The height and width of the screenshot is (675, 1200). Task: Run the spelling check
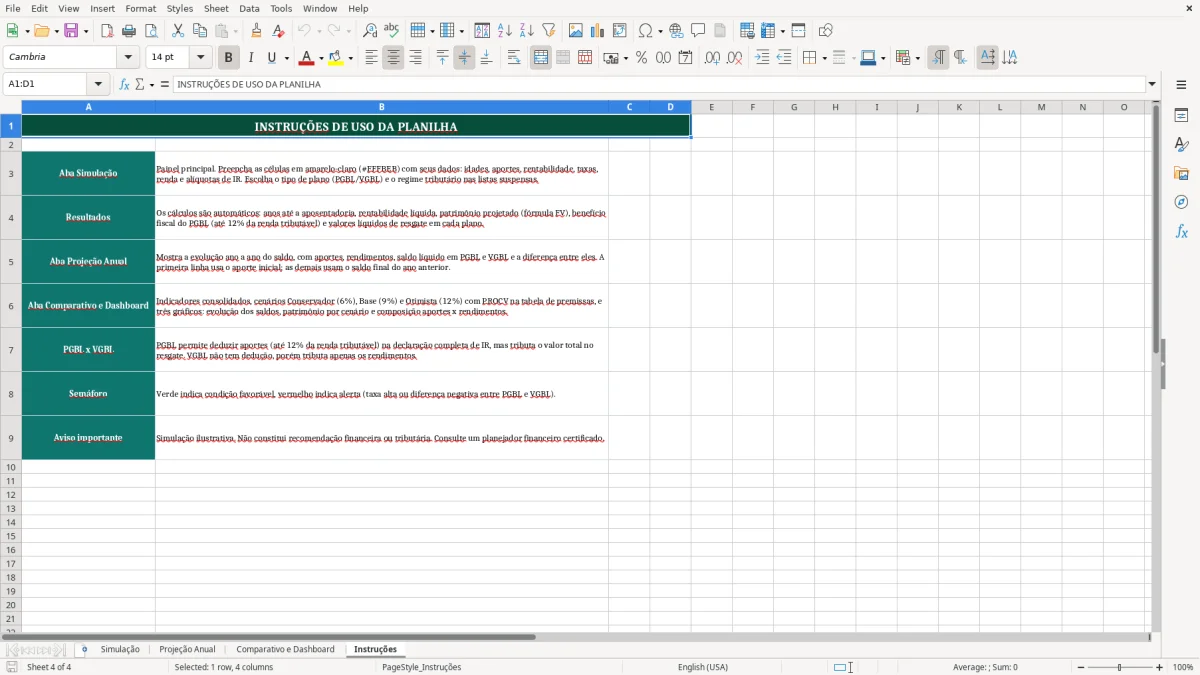click(x=392, y=31)
